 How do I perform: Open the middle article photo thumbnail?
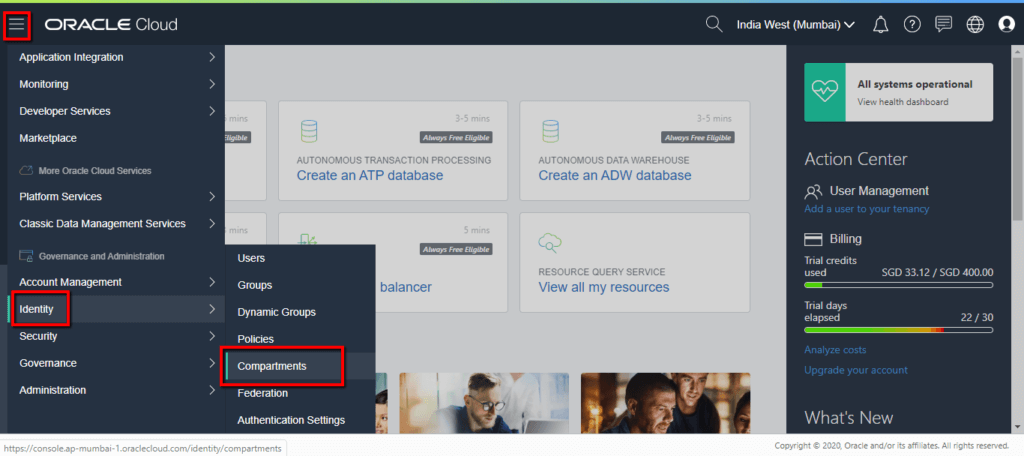click(484, 403)
